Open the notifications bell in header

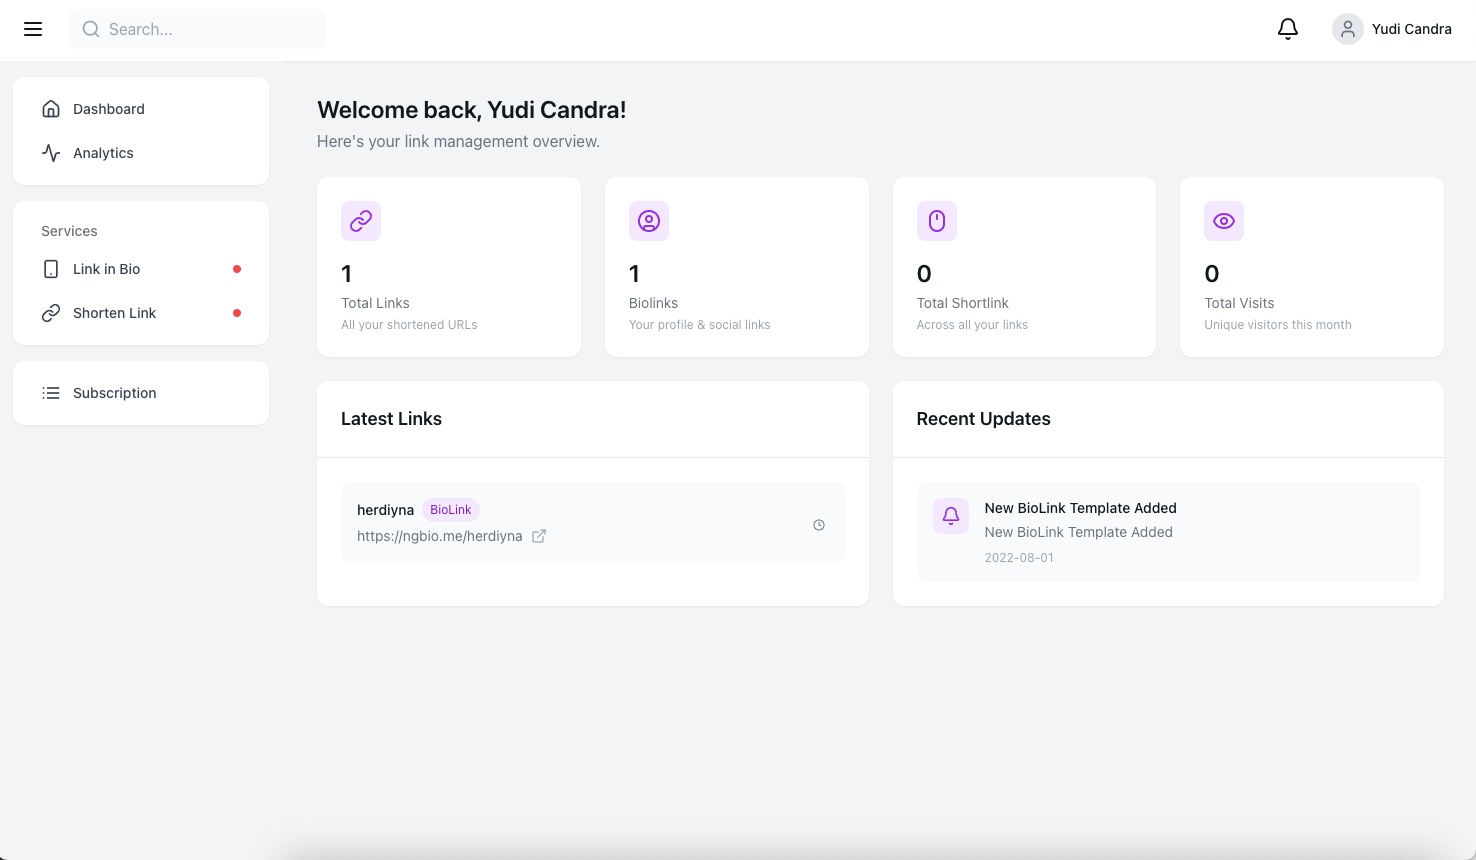click(1288, 29)
